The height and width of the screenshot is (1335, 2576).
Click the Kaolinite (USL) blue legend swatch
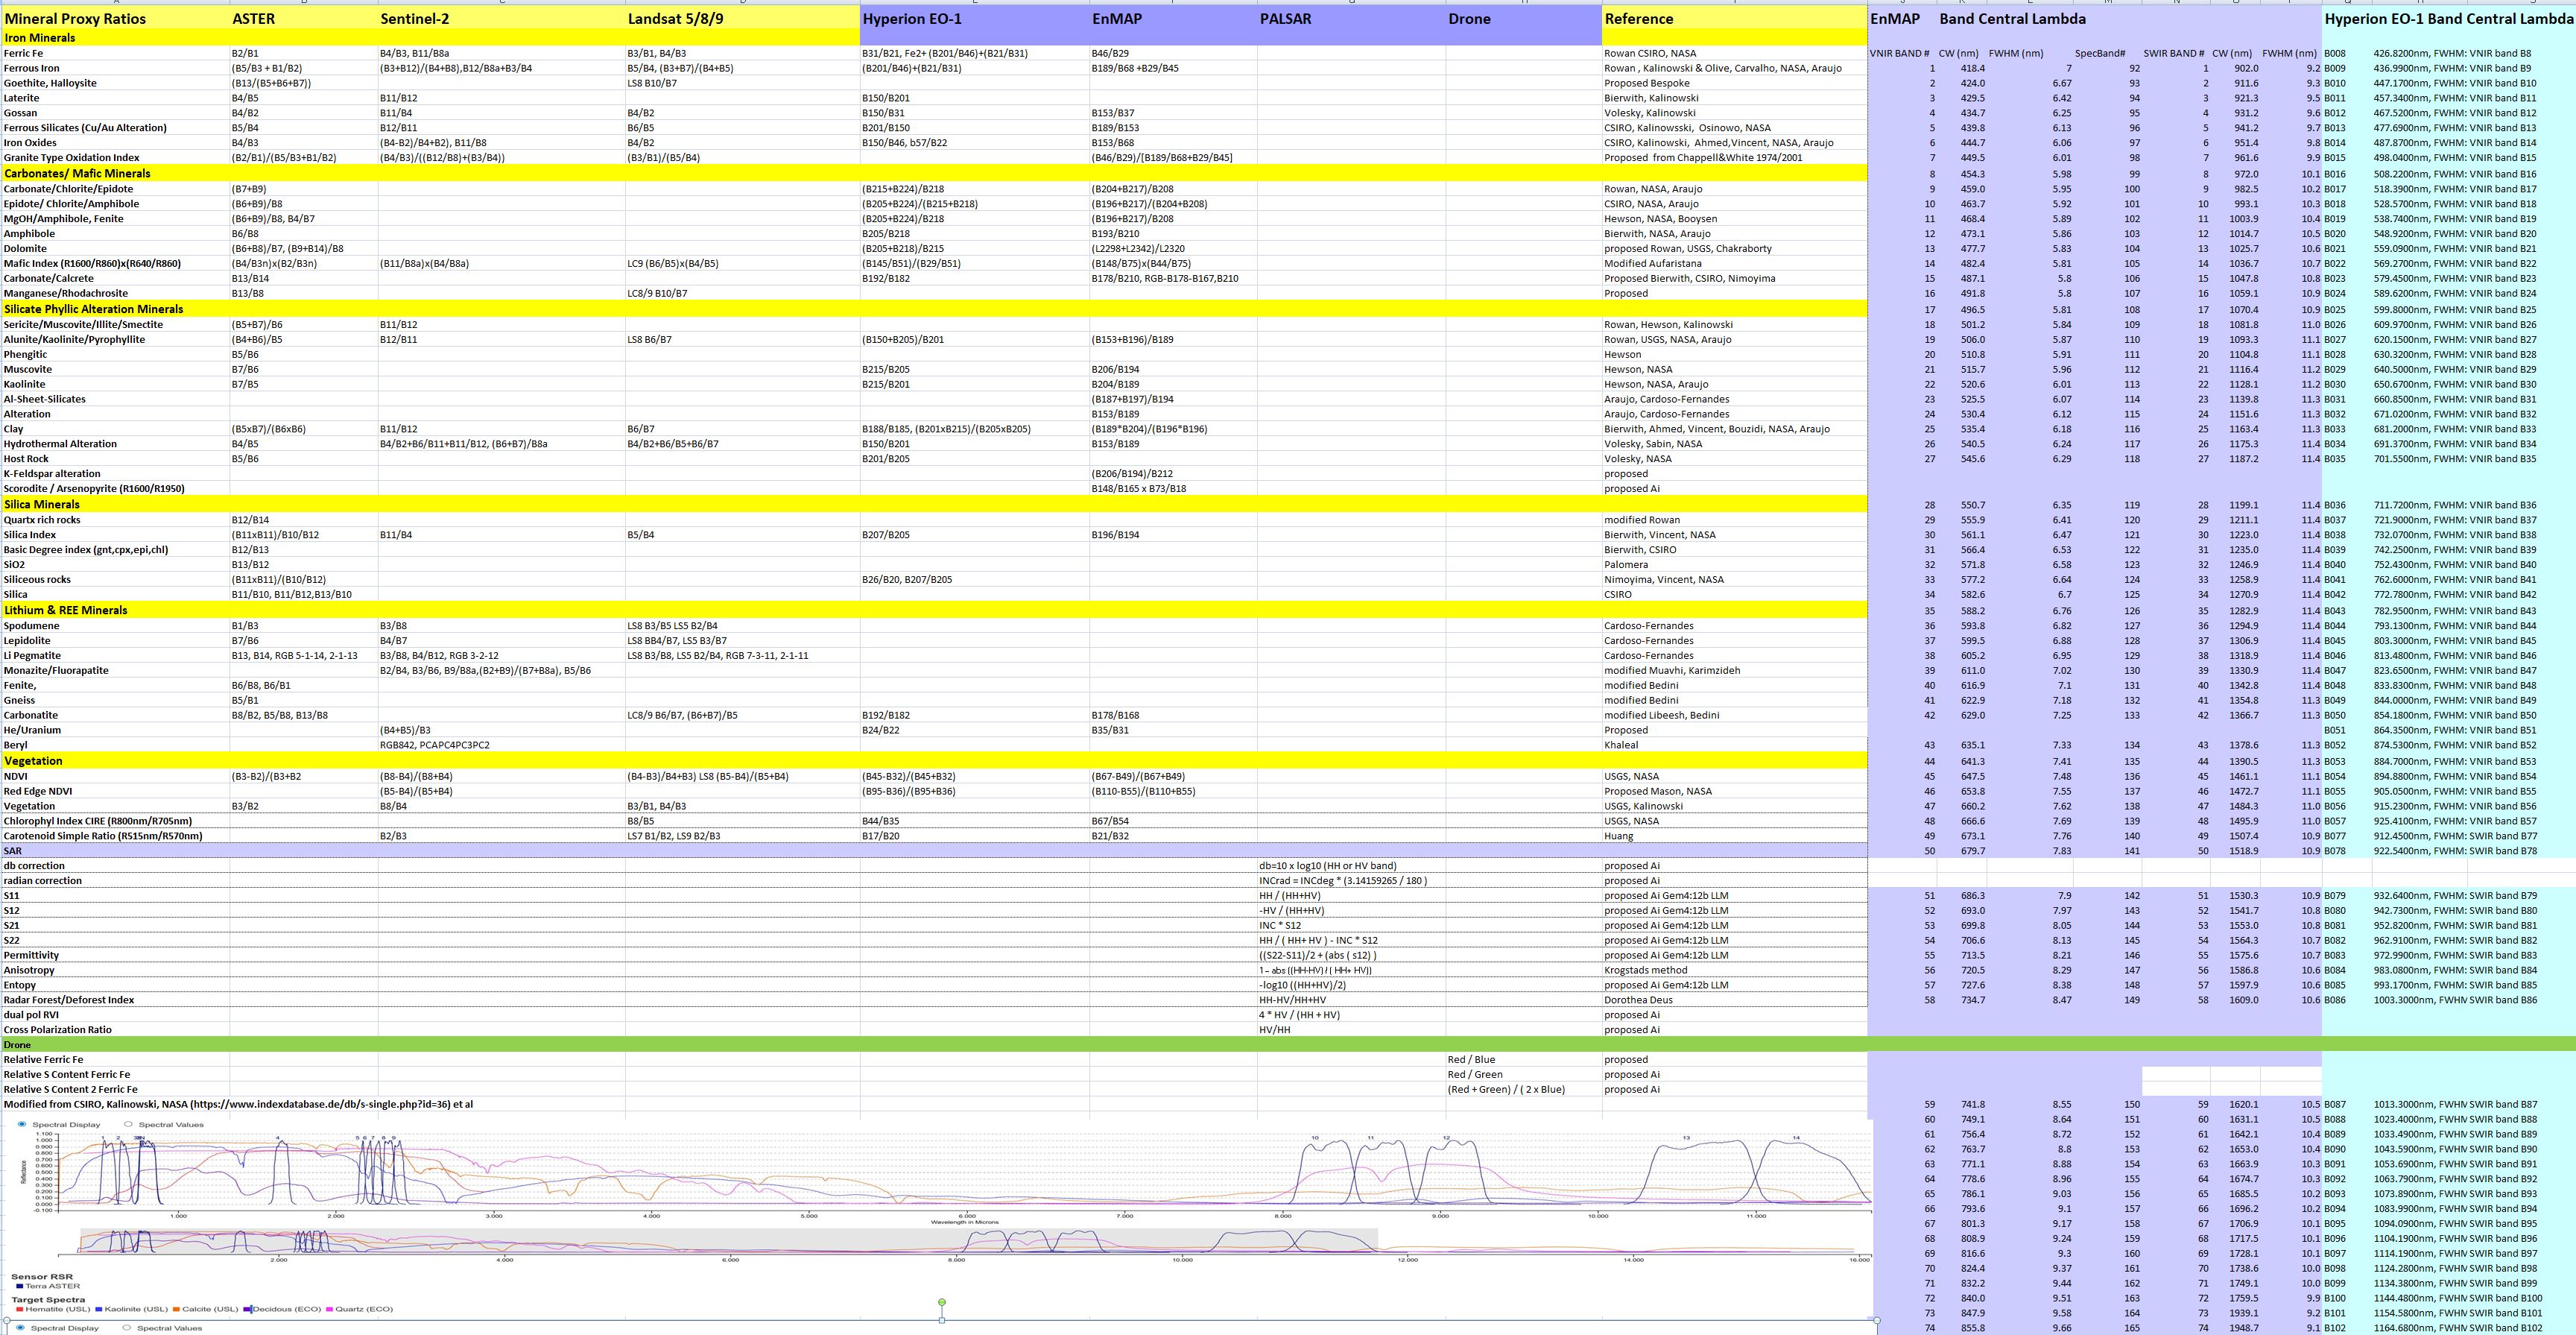pyautogui.click(x=99, y=1308)
